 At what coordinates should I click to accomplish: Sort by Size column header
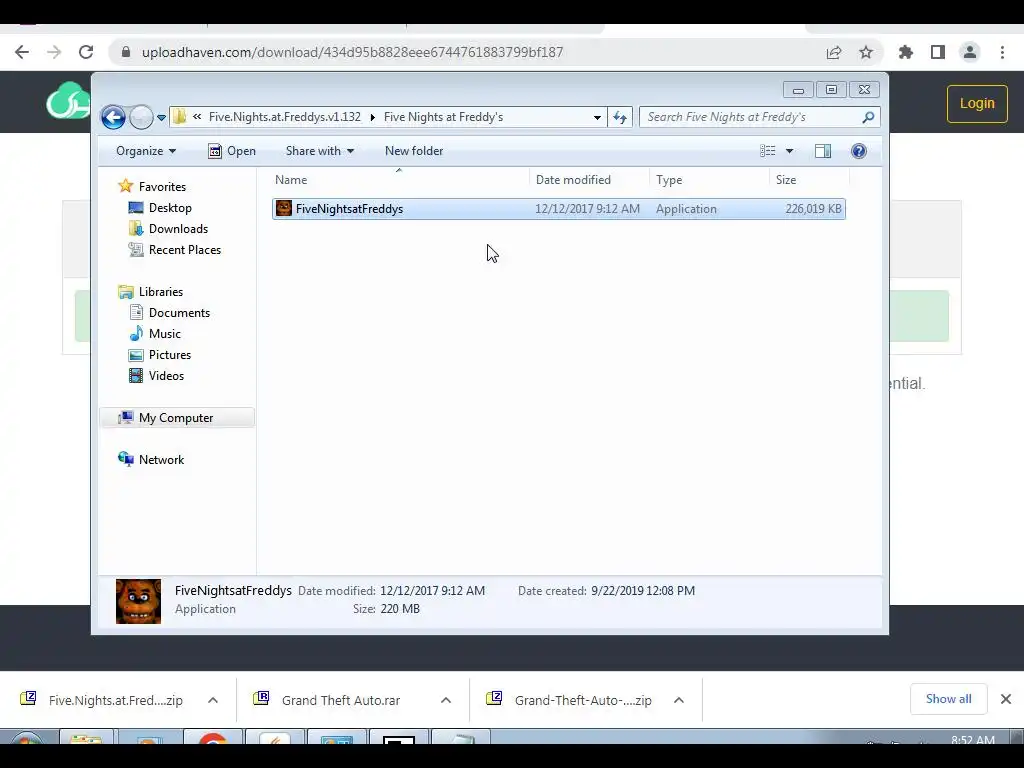click(810, 180)
